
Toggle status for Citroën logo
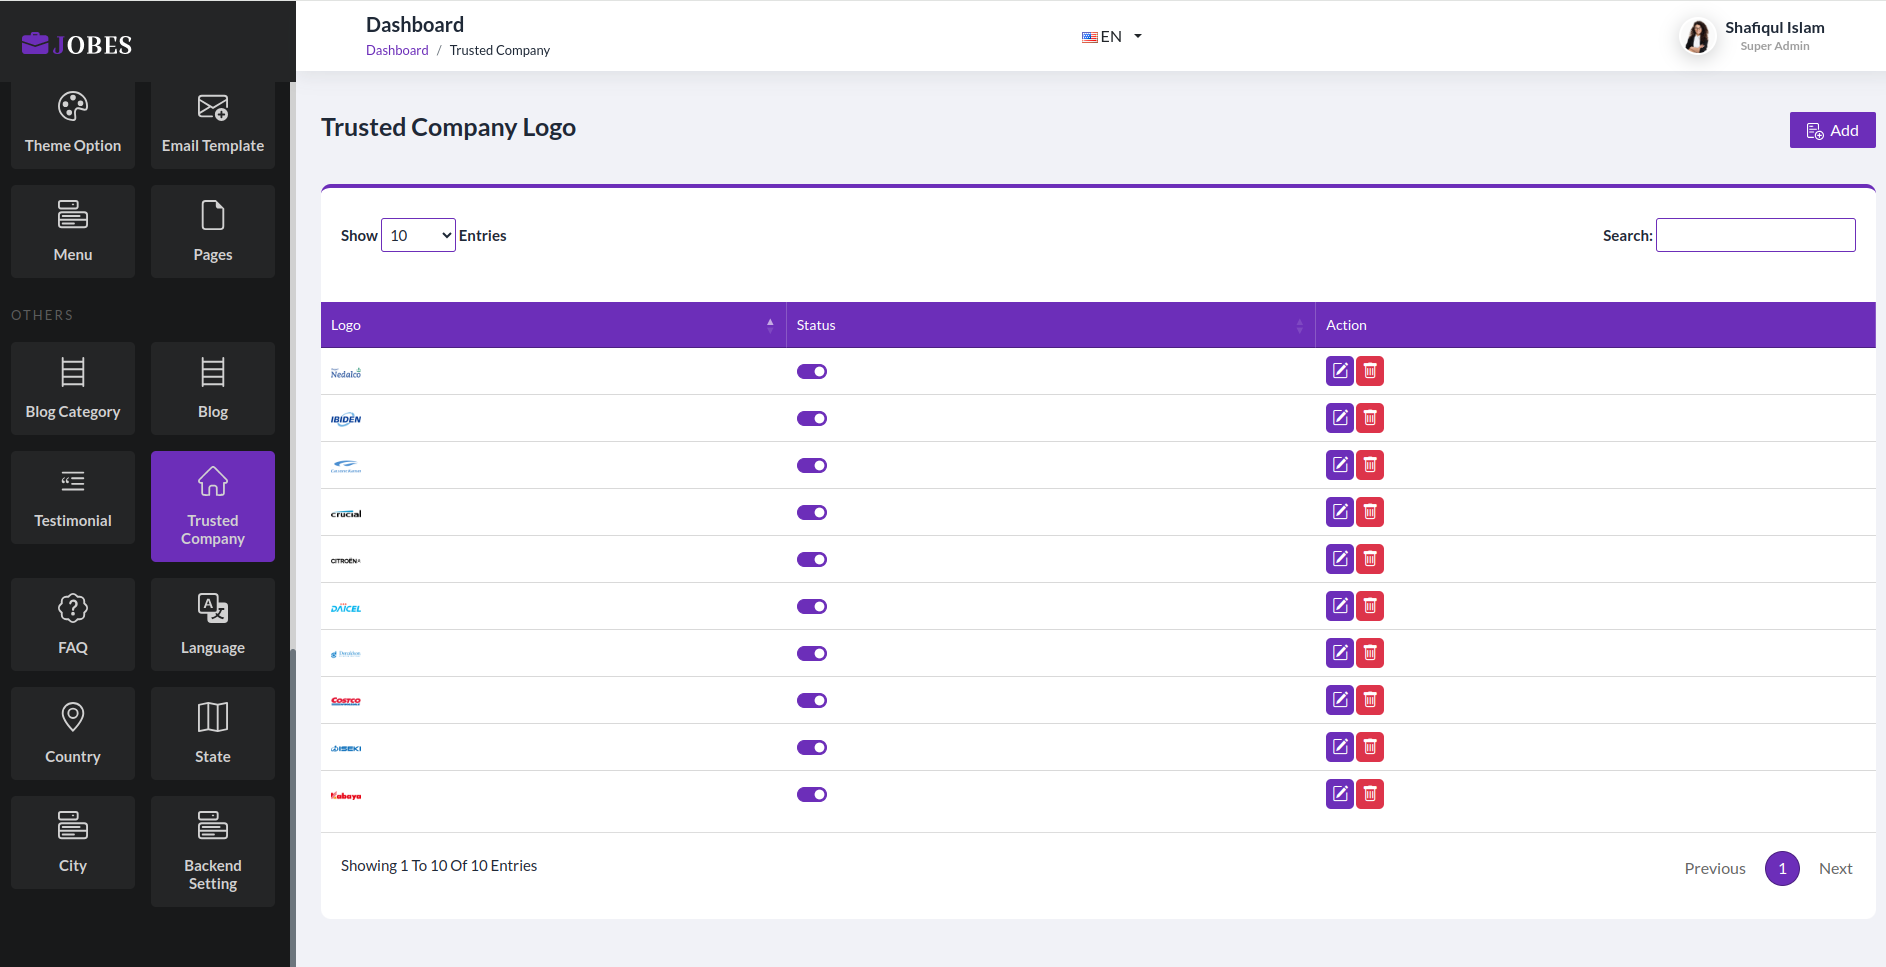click(812, 560)
